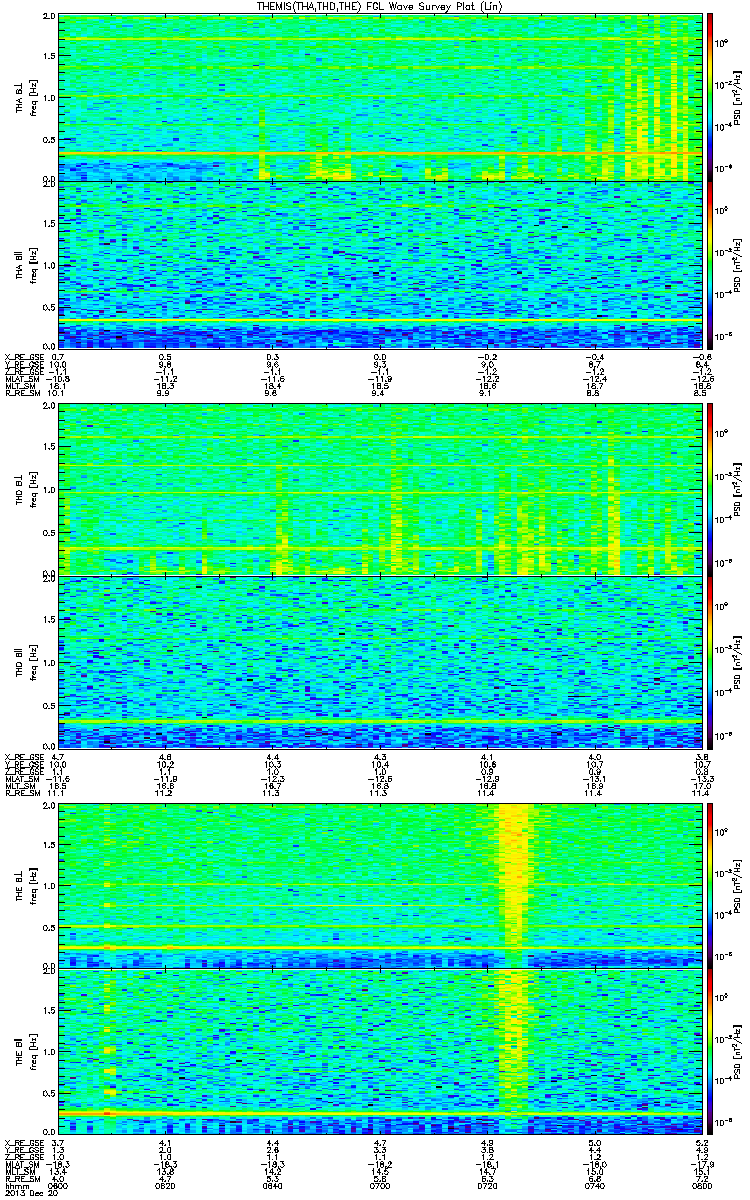
Task: Click the 0640 time tick label
Action: point(273,1186)
